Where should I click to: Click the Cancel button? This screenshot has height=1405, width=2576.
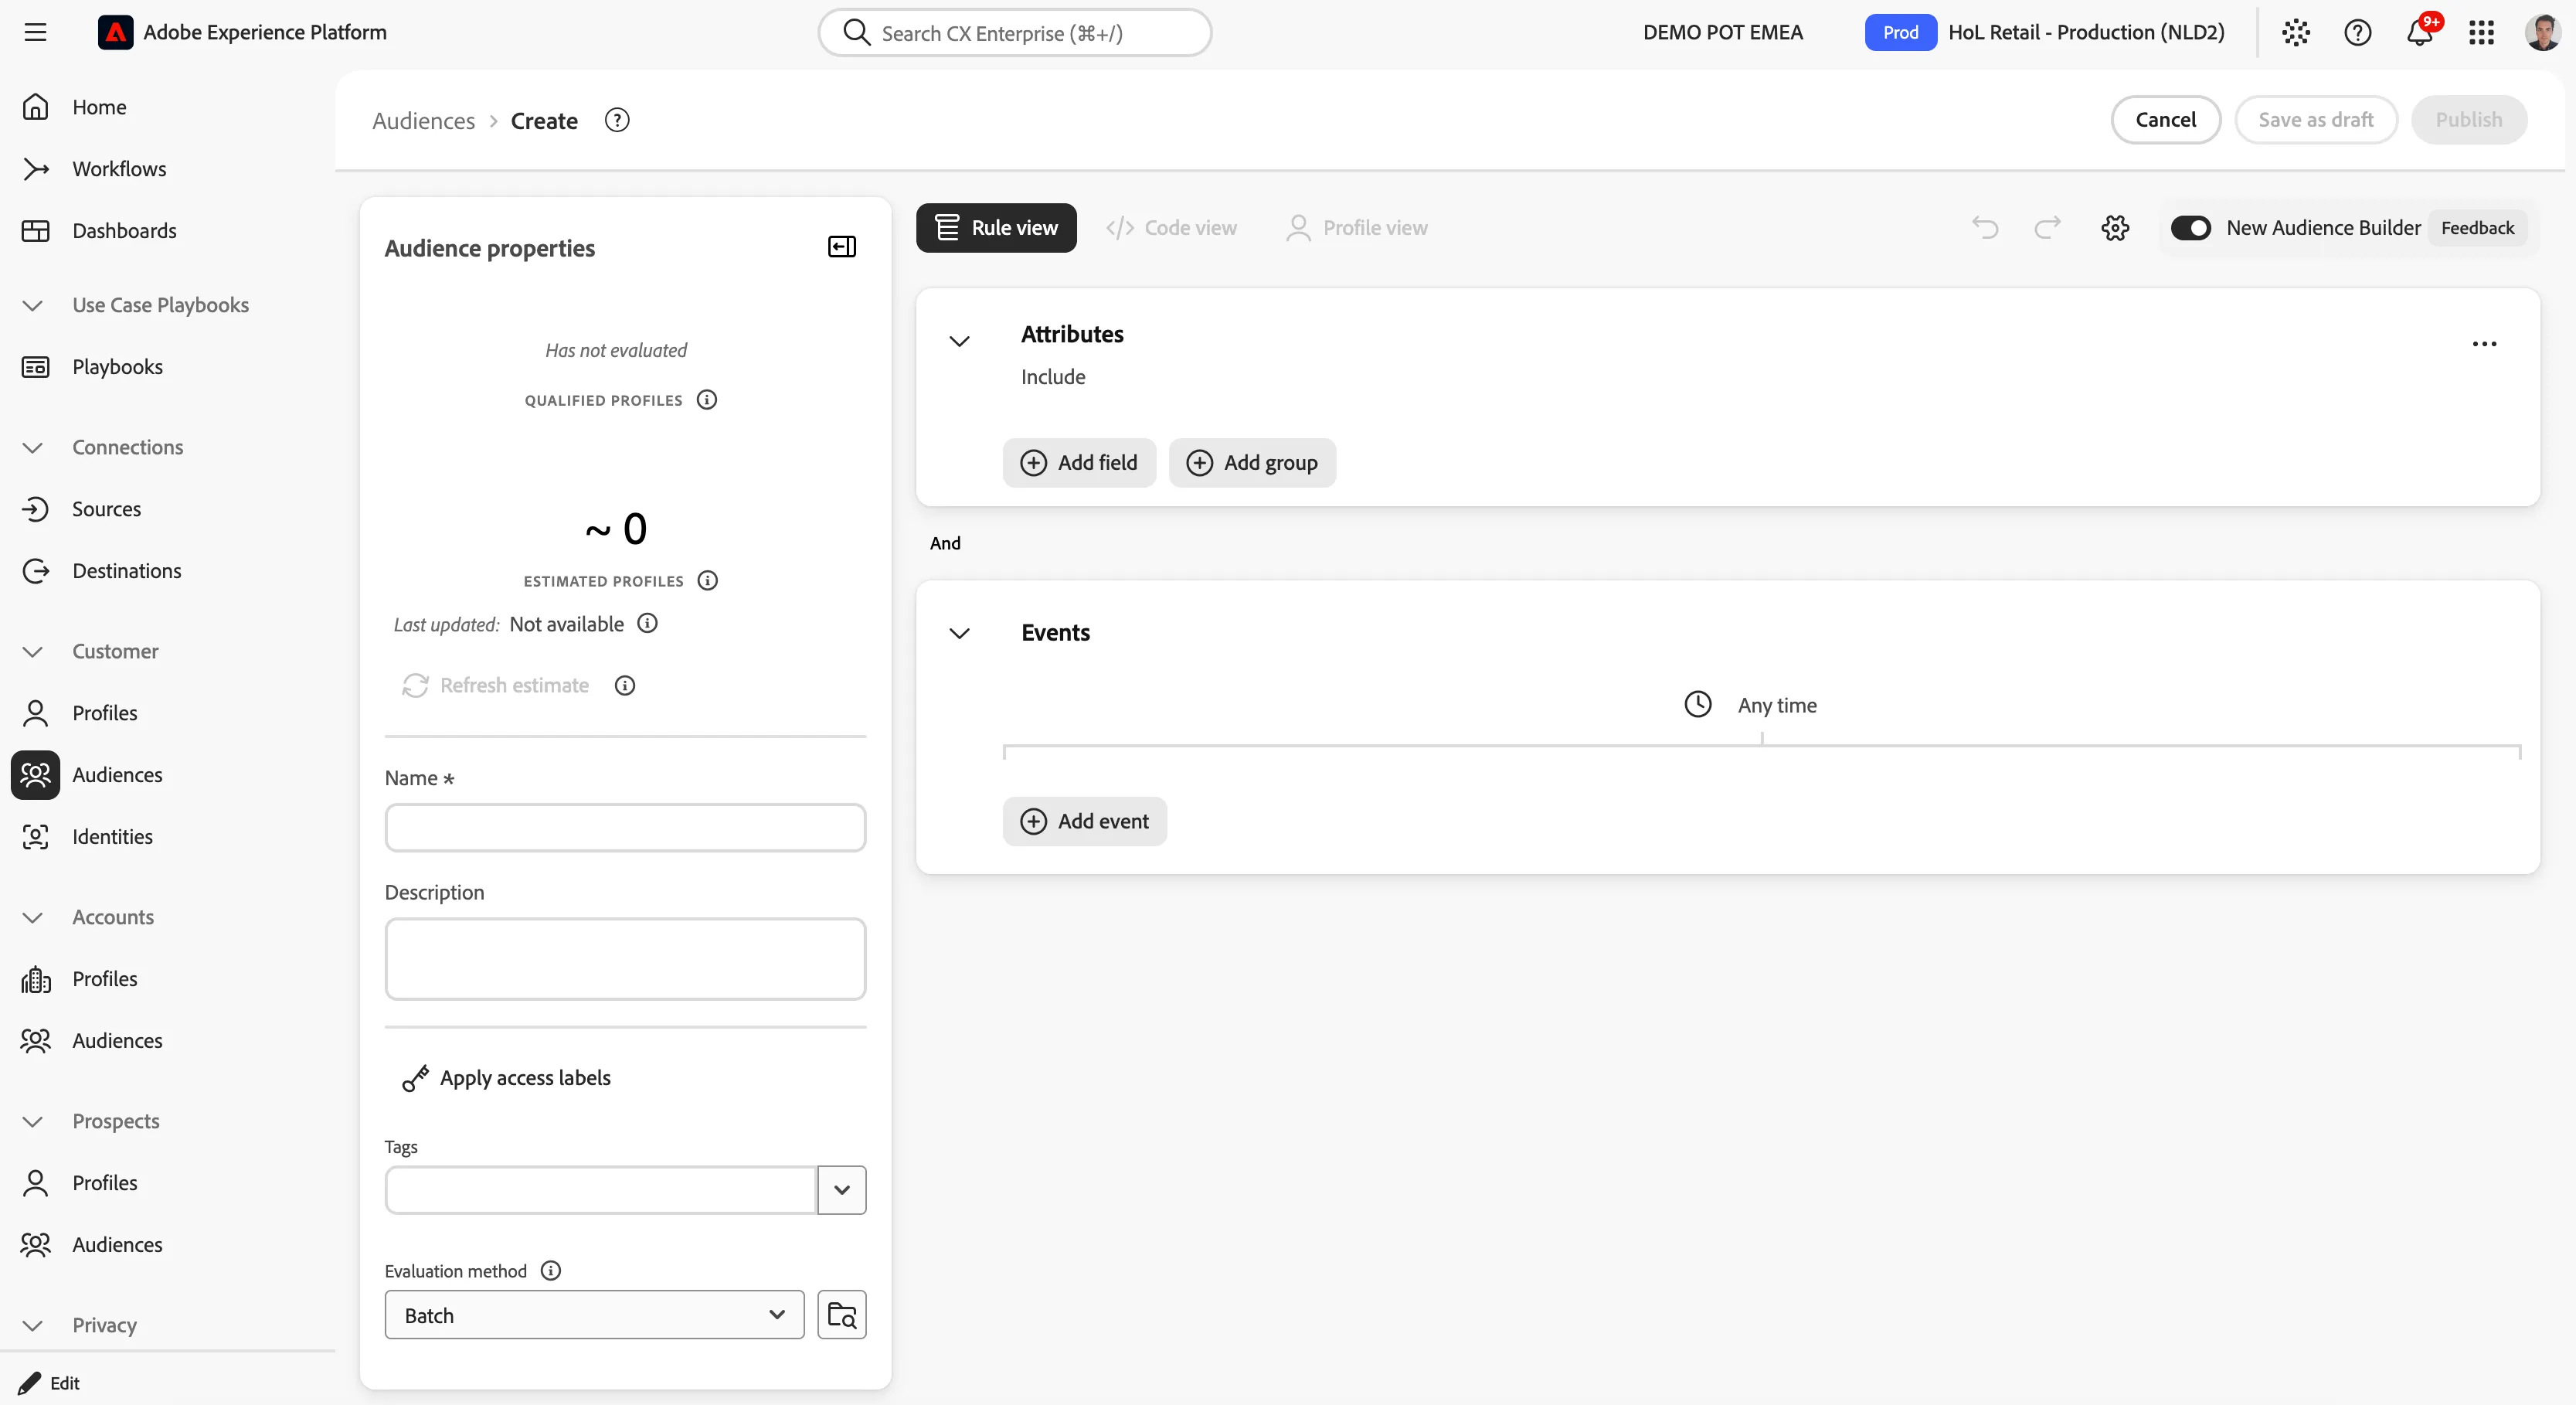coord(2165,120)
